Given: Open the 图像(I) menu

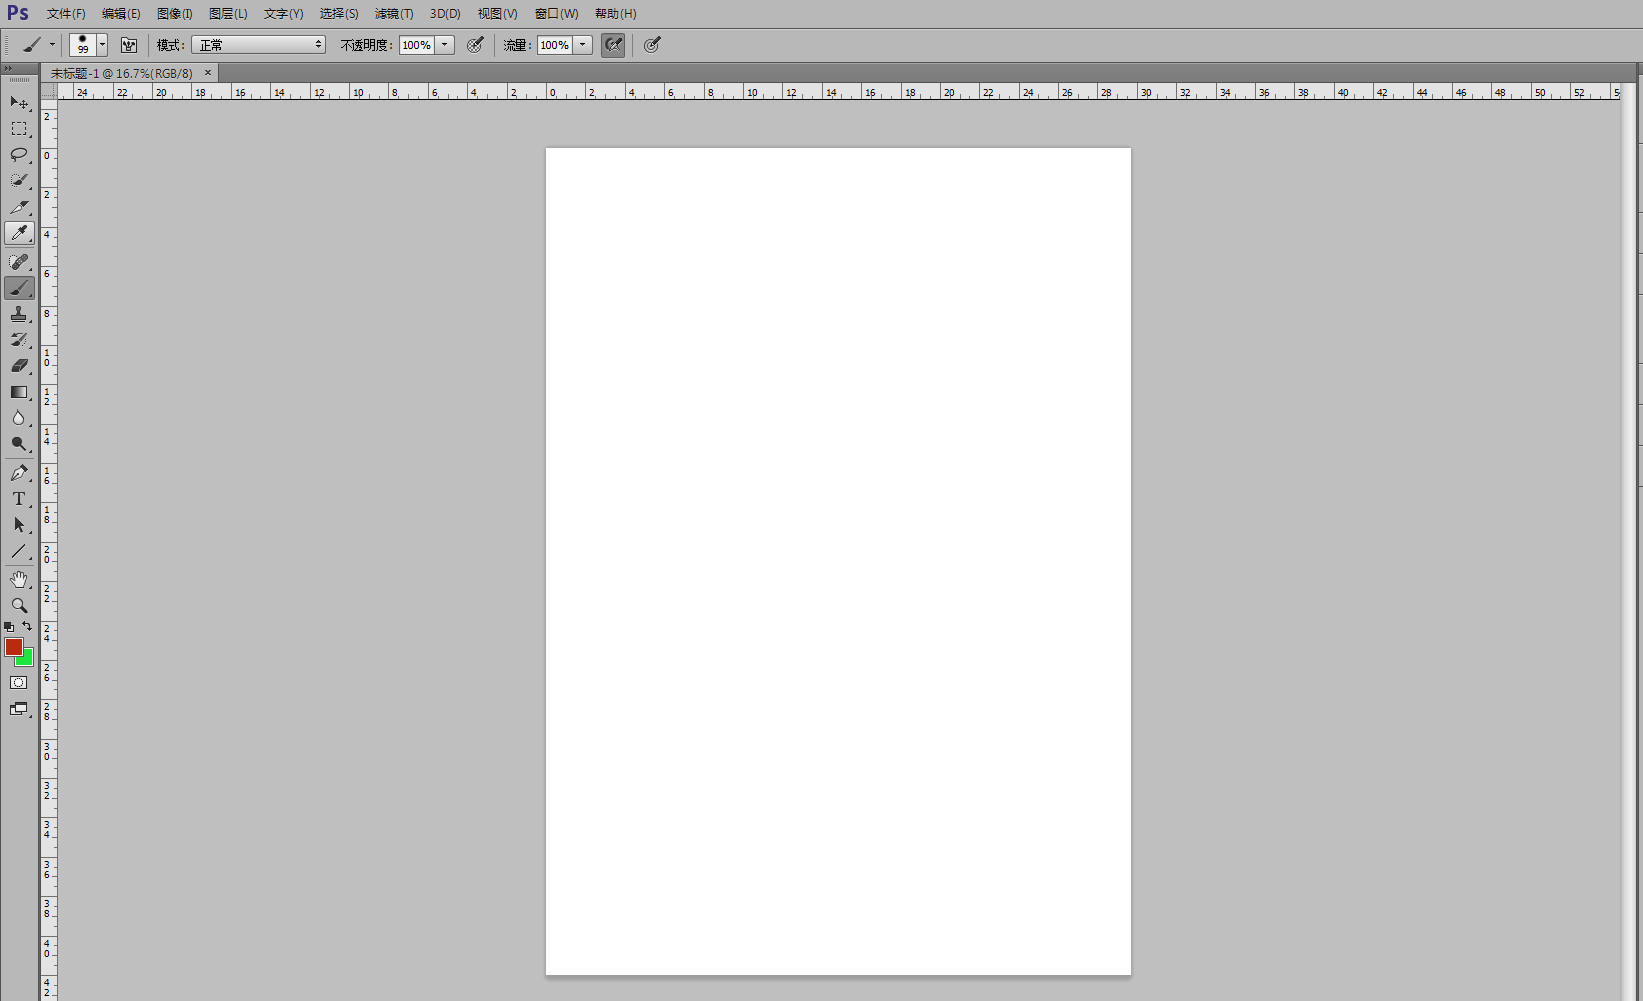Looking at the screenshot, I should pyautogui.click(x=175, y=14).
